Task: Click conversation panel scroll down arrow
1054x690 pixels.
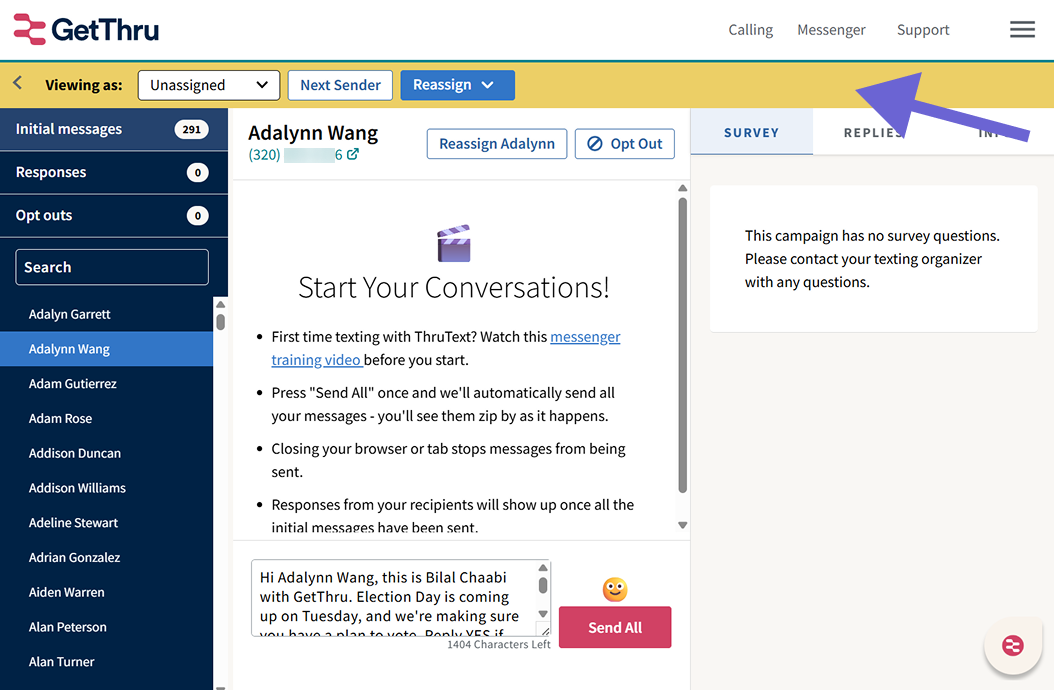Action: coord(682,525)
